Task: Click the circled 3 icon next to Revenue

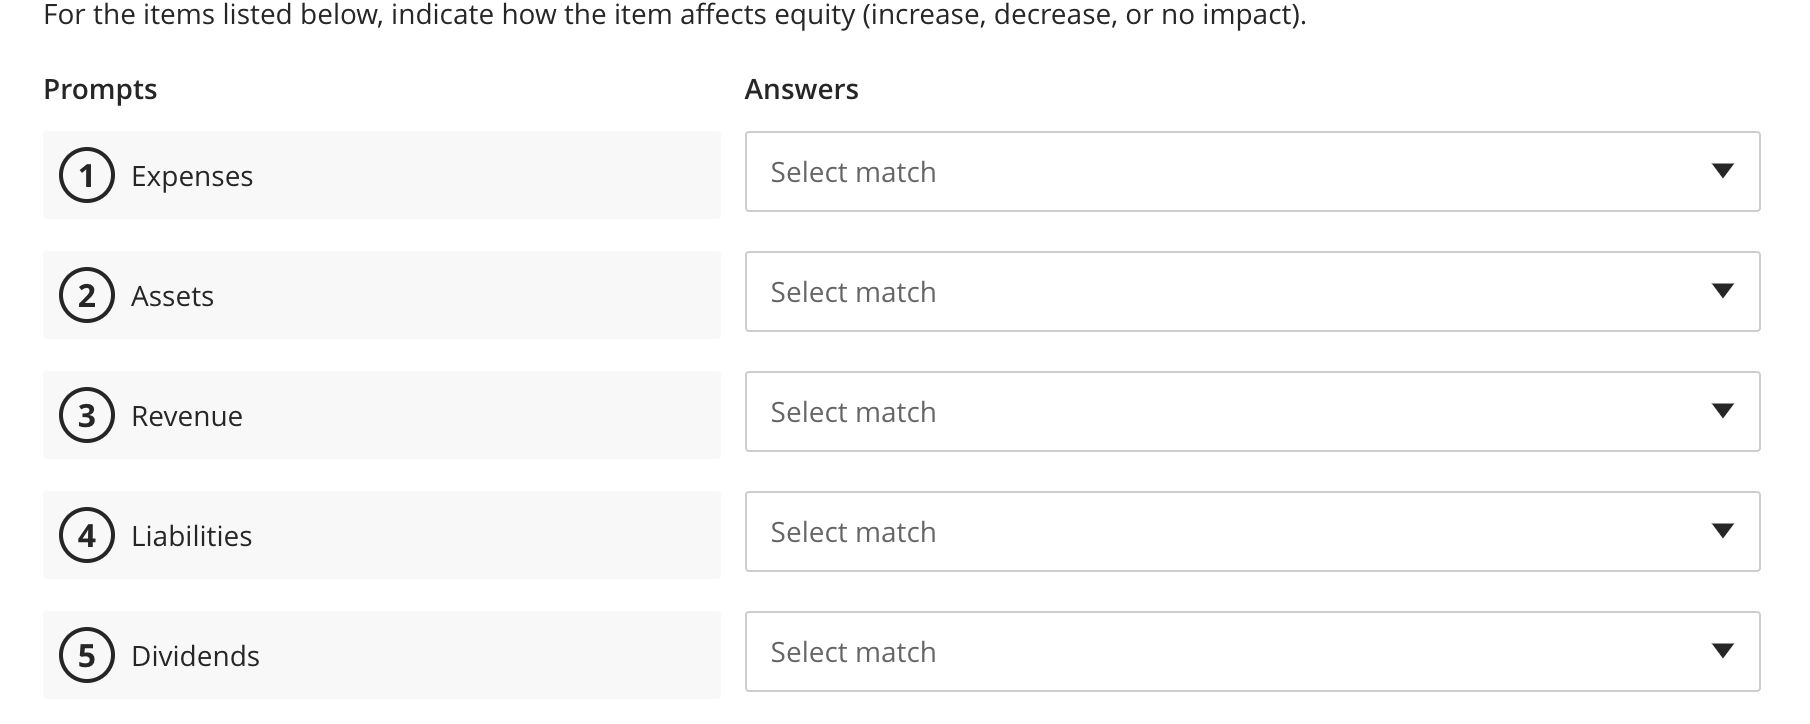Action: point(86,415)
